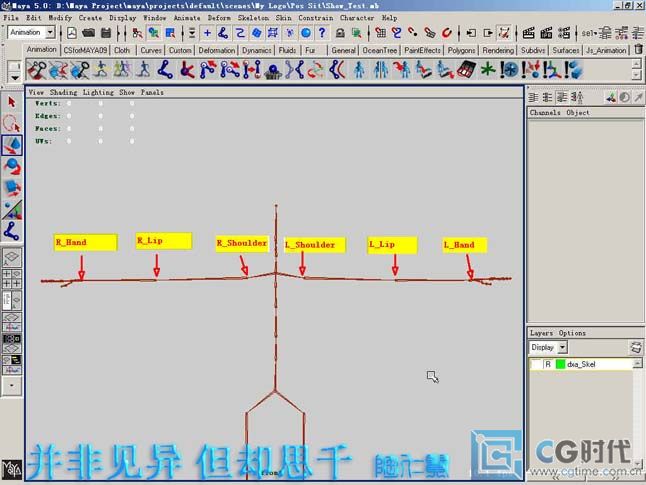Screen dimensions: 646x485
Task: Open the Skin menu
Action: [283, 18]
